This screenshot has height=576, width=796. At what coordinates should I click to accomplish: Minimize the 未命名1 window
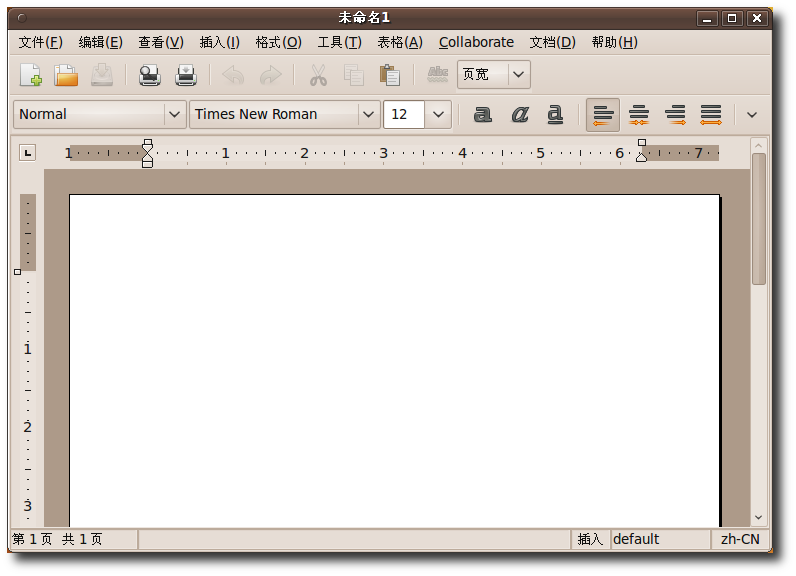707,18
